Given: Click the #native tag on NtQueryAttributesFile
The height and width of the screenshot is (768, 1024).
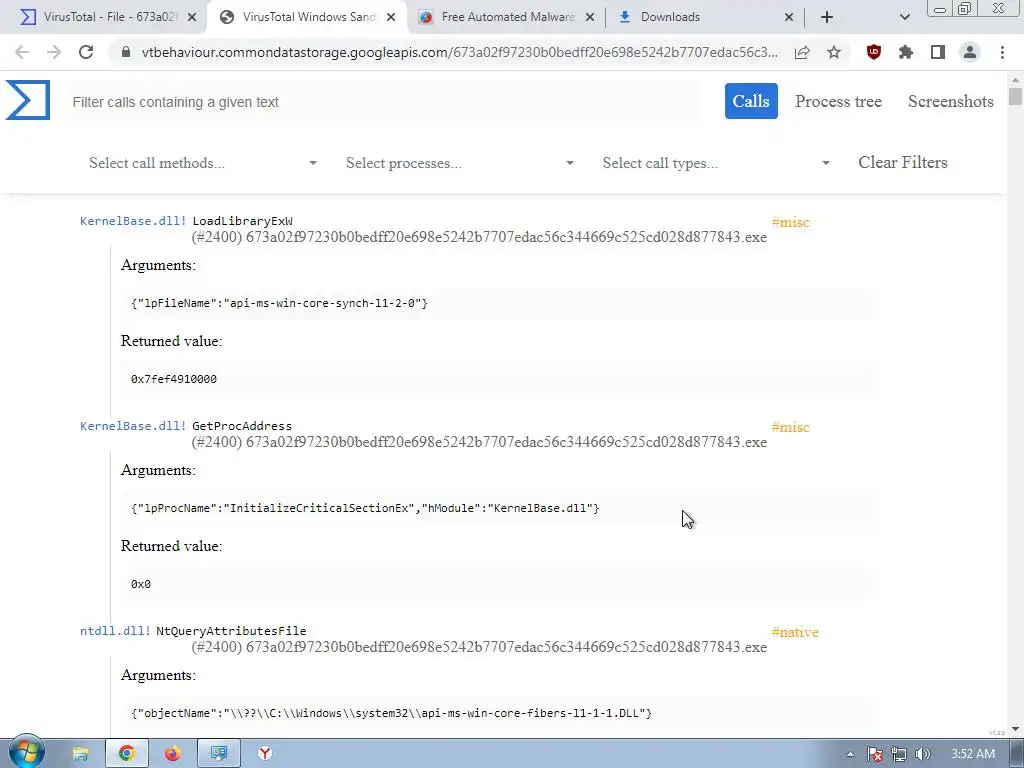Looking at the screenshot, I should [x=795, y=632].
